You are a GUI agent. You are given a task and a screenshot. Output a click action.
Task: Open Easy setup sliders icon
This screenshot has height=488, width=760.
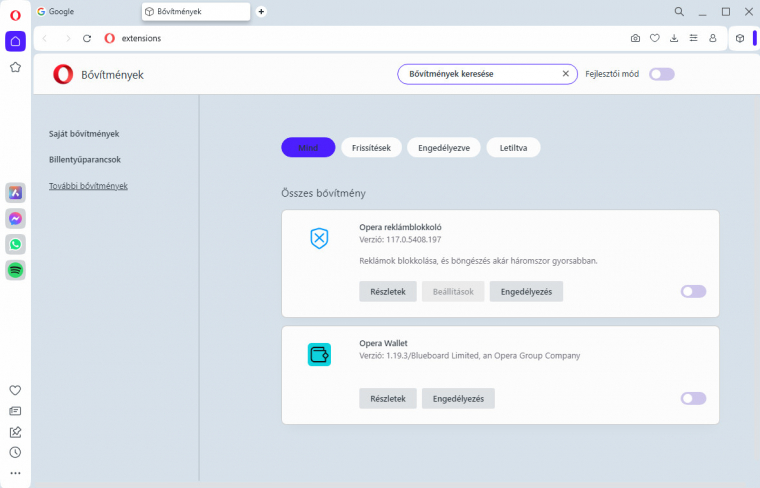click(x=694, y=38)
